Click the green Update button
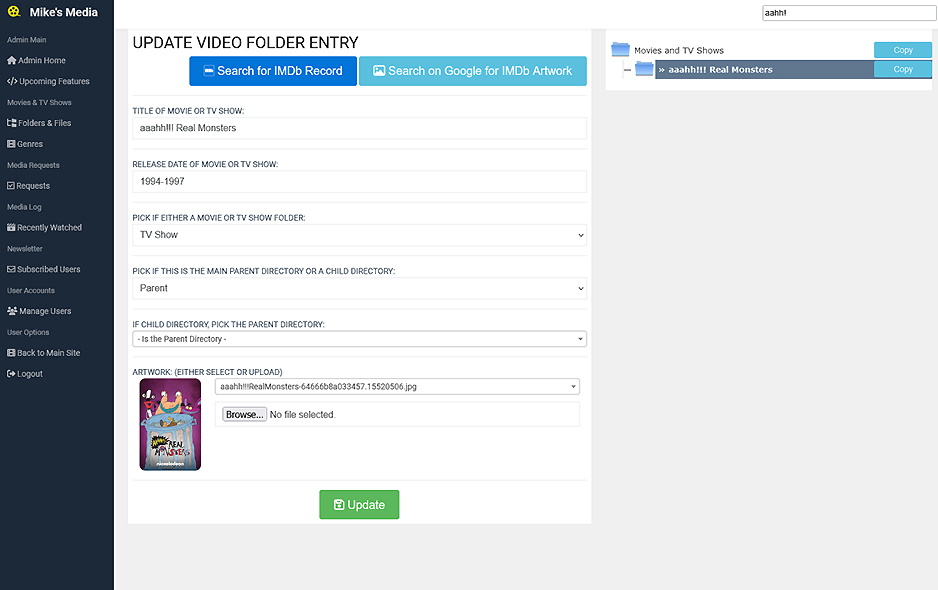Screen dimensions: 938x590 pyautogui.click(x=359, y=505)
